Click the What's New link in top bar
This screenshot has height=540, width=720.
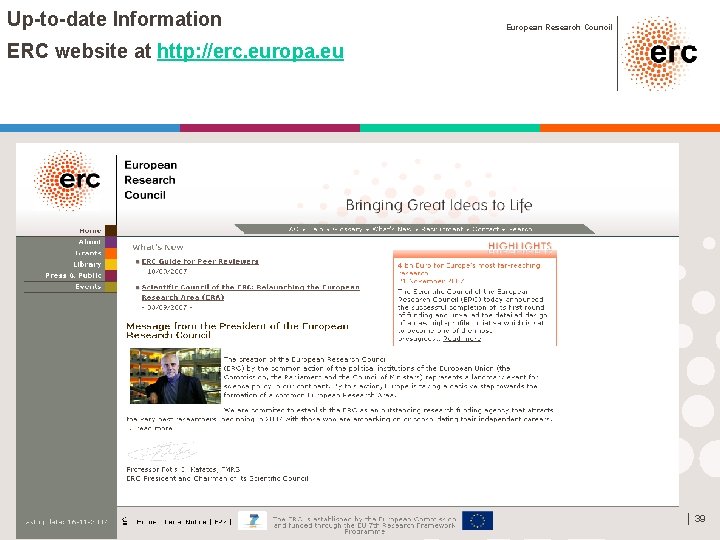click(x=392, y=229)
